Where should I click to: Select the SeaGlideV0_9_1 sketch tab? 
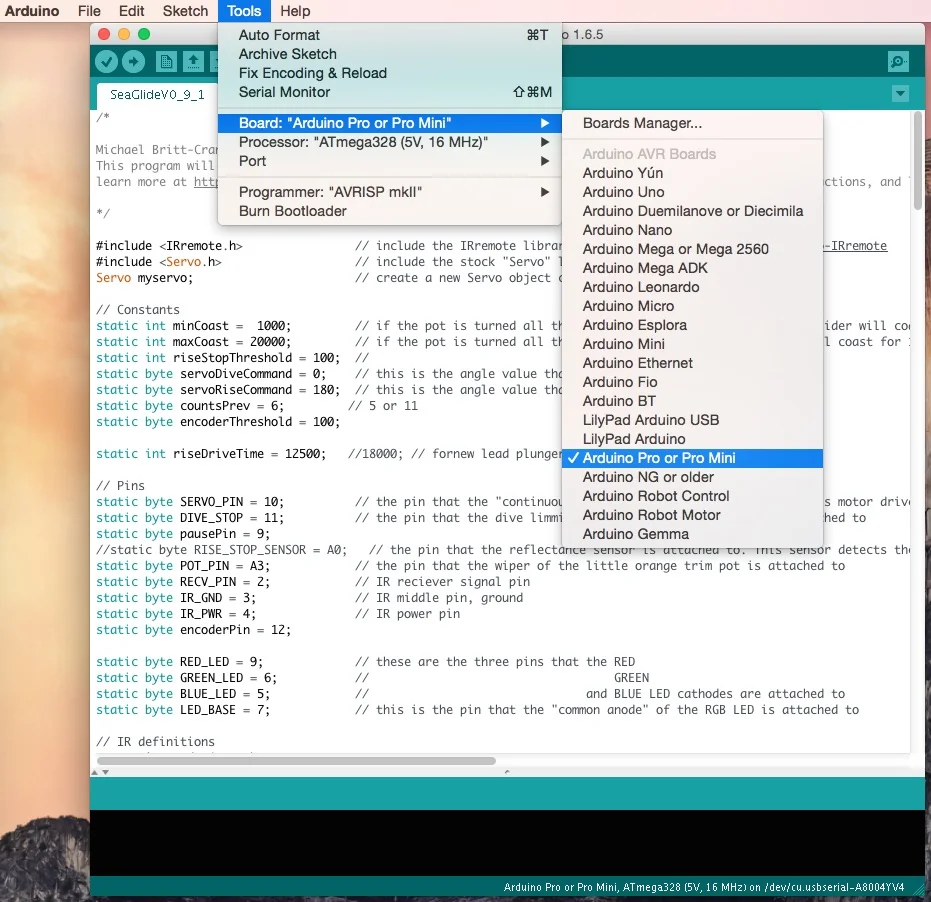click(157, 94)
